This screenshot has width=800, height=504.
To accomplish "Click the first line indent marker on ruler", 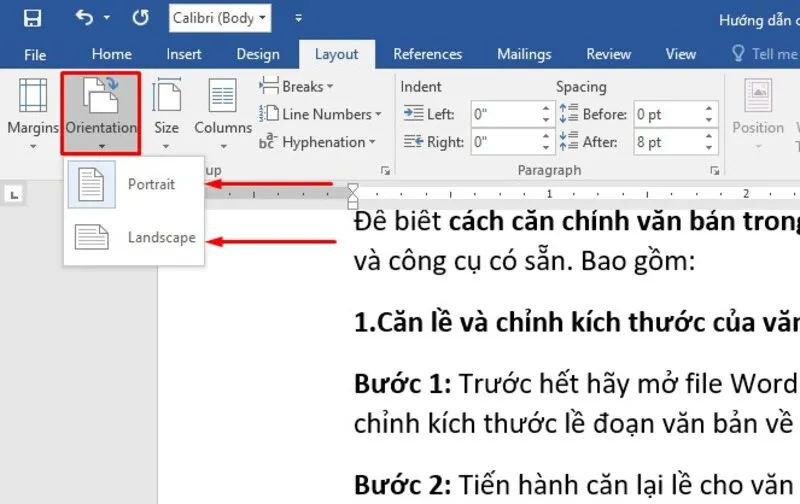I will [353, 188].
